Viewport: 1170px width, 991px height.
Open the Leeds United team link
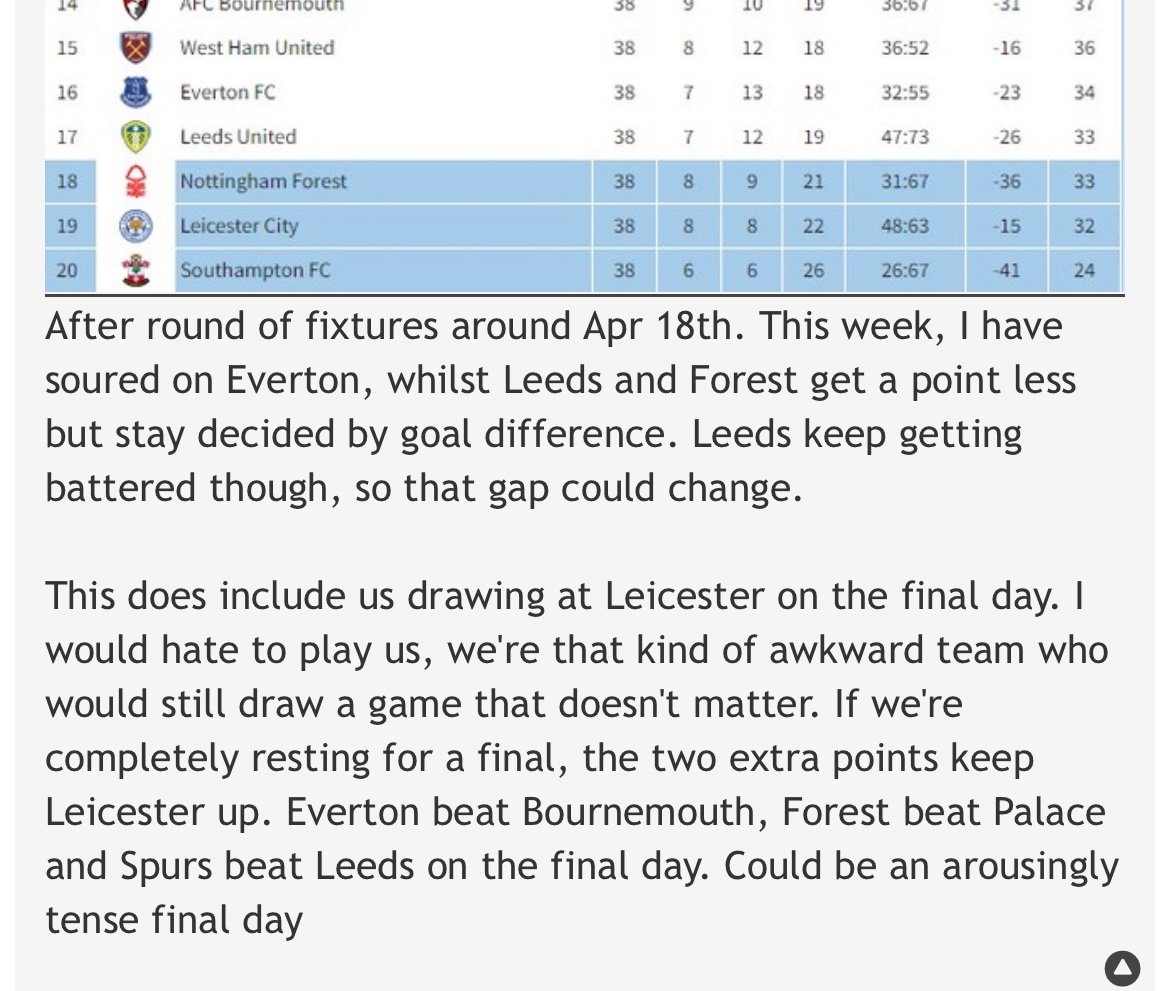(x=238, y=137)
